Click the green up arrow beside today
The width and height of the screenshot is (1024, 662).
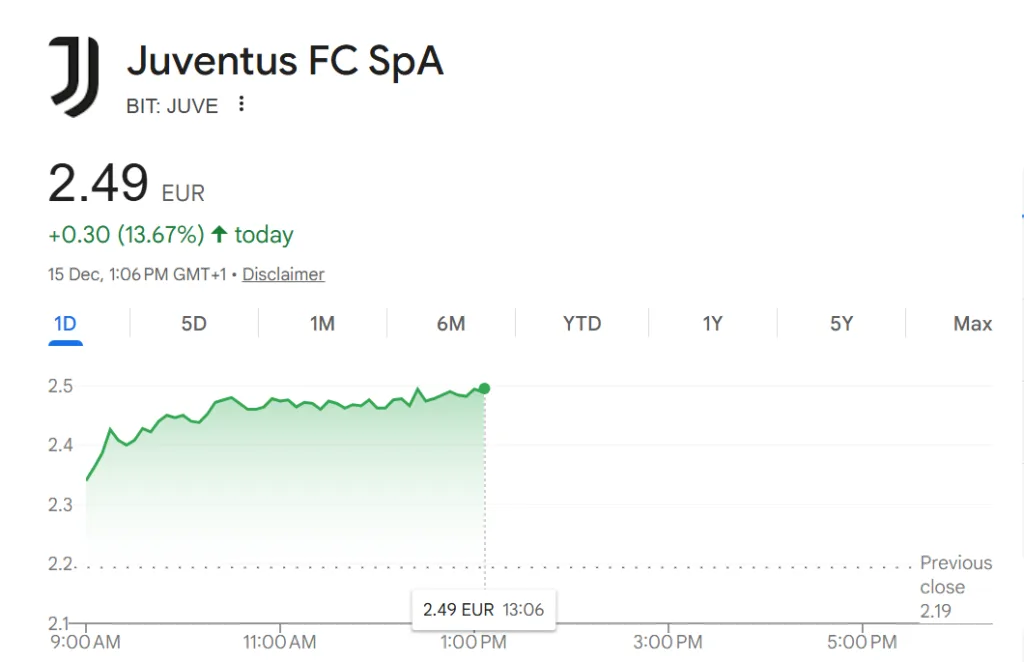[219, 235]
